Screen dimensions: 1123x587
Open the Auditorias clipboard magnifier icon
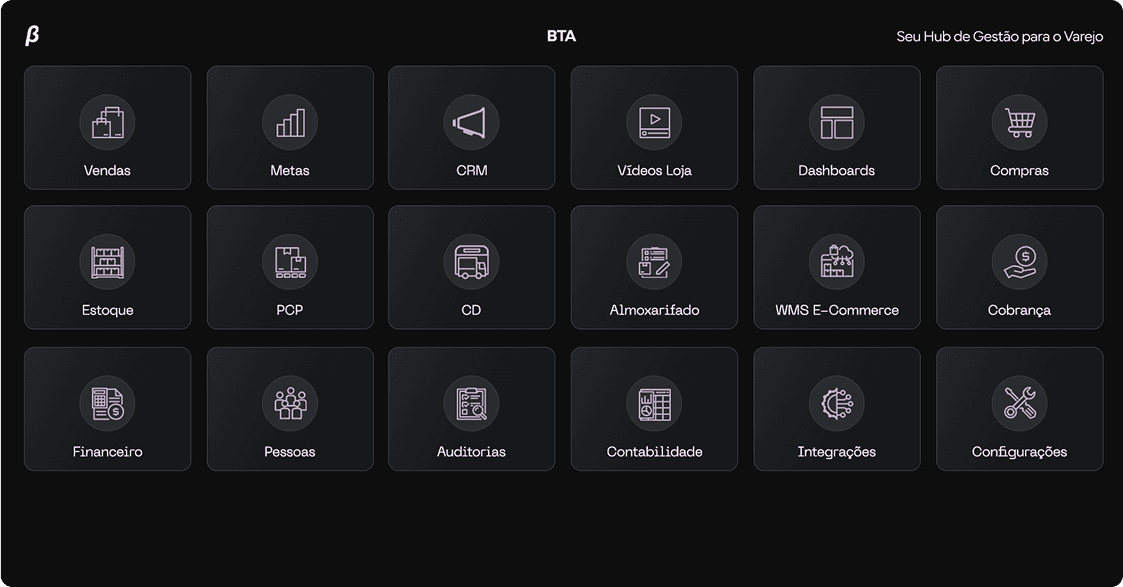click(471, 404)
